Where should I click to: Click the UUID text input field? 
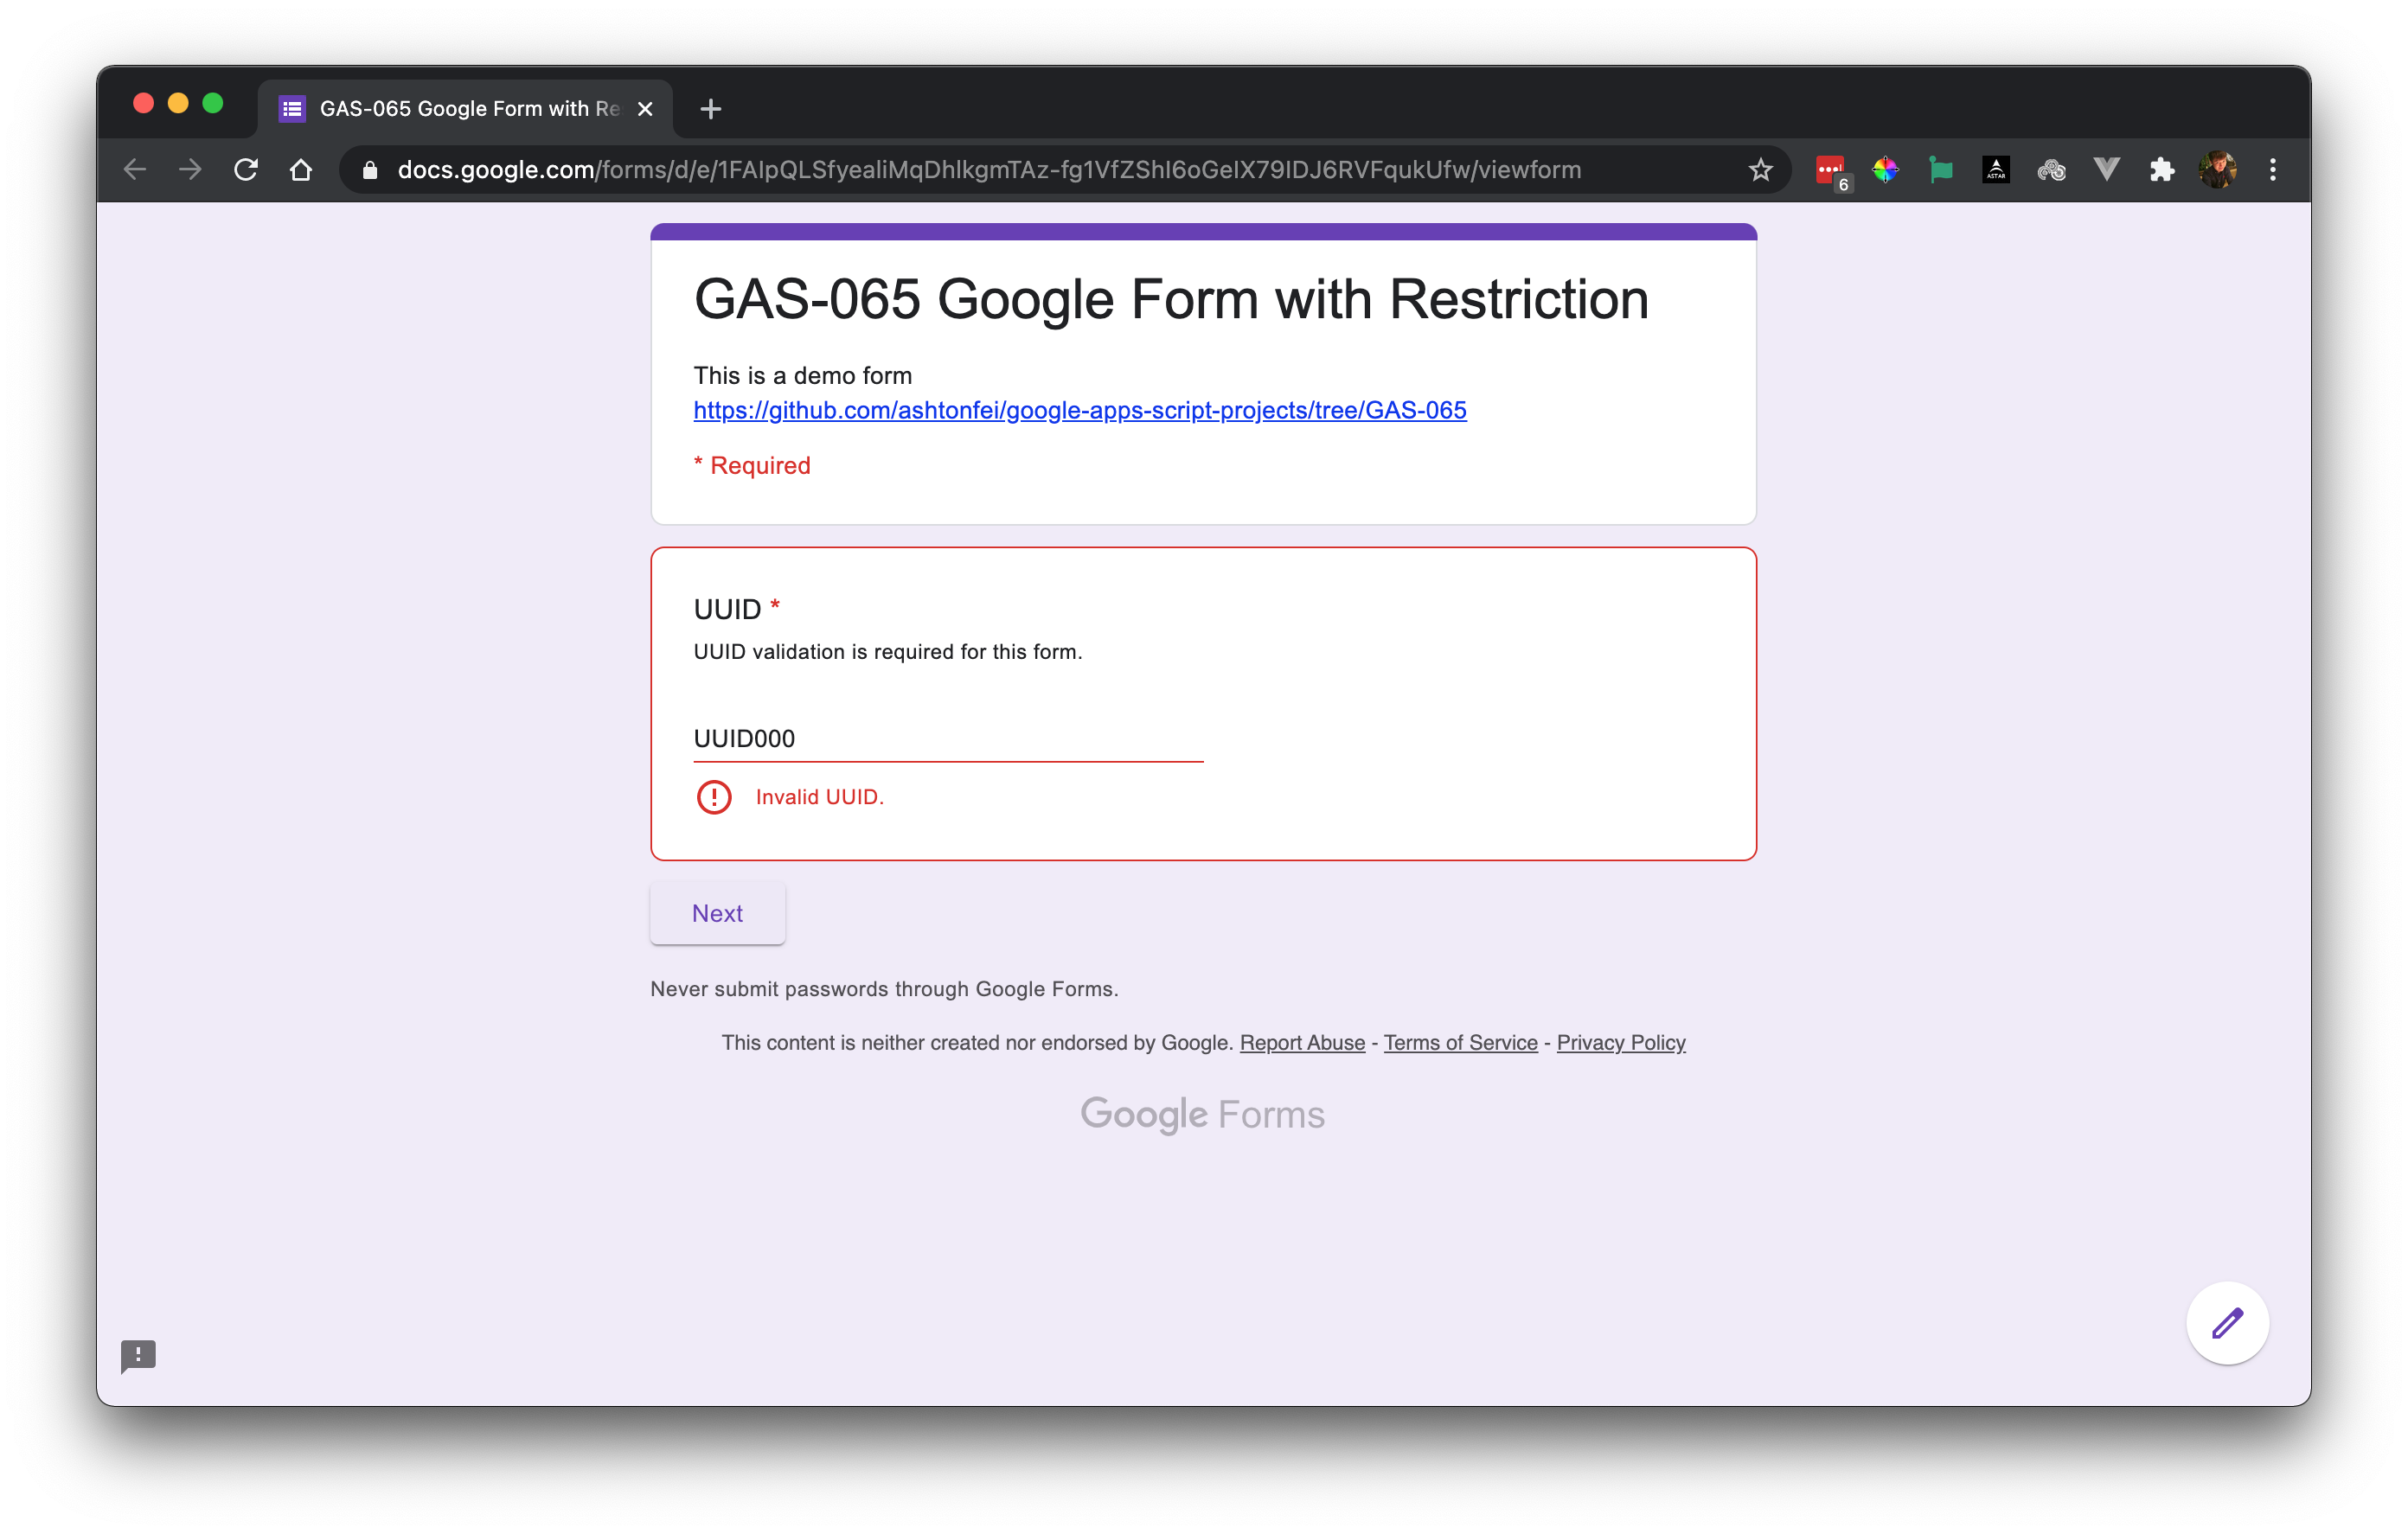click(947, 739)
